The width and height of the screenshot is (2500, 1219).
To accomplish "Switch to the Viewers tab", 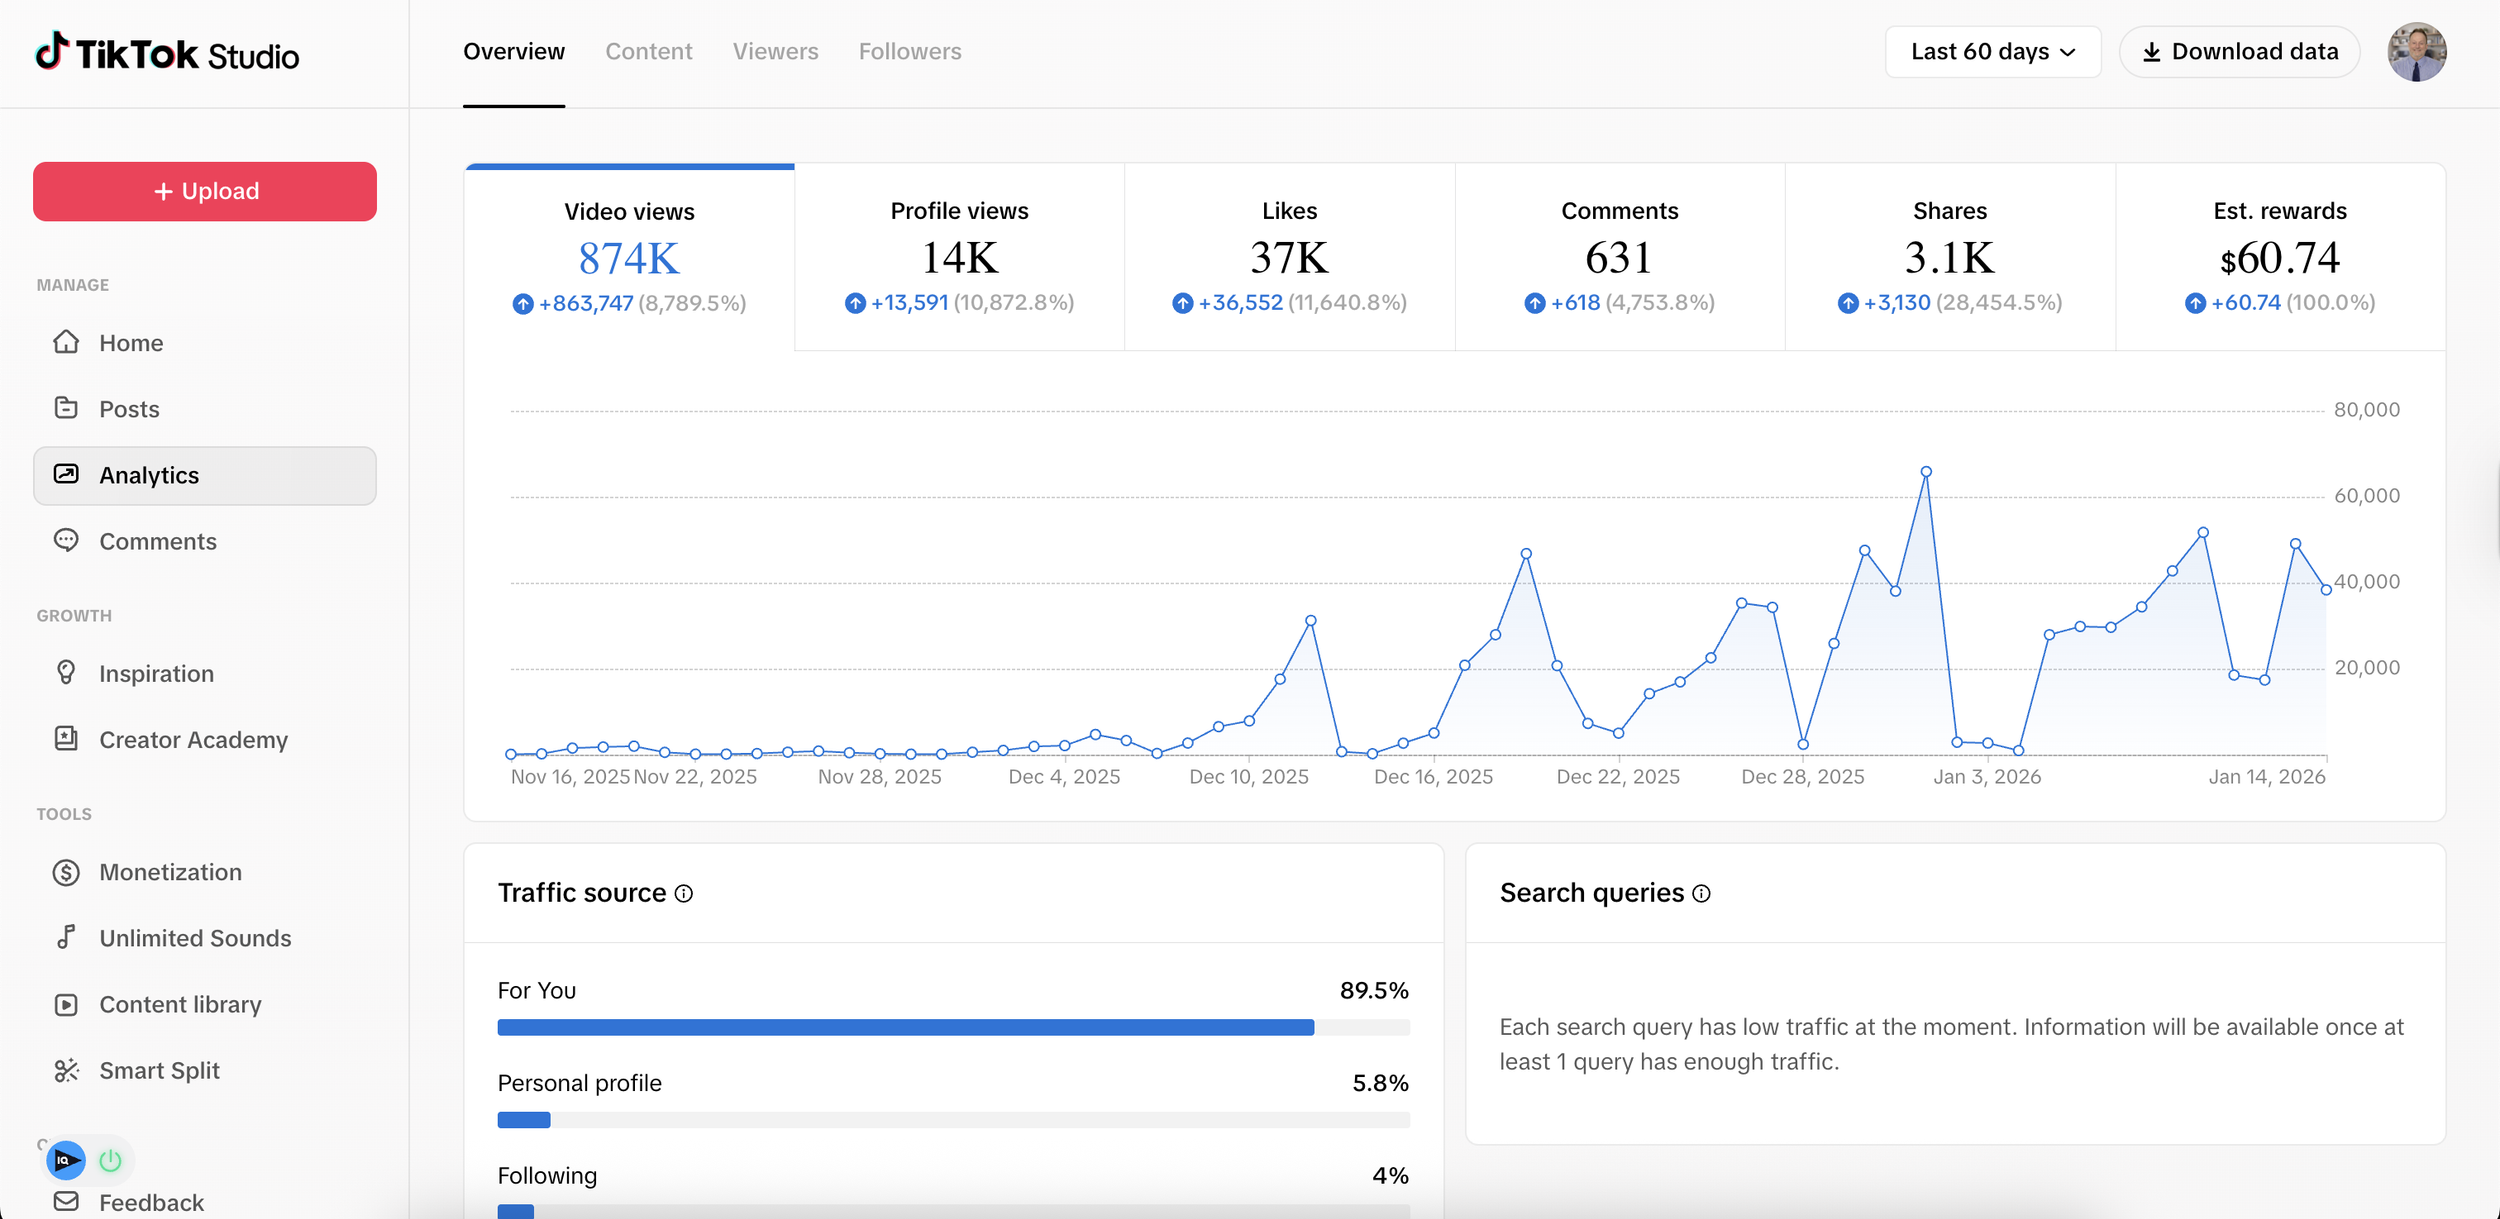I will click(776, 51).
